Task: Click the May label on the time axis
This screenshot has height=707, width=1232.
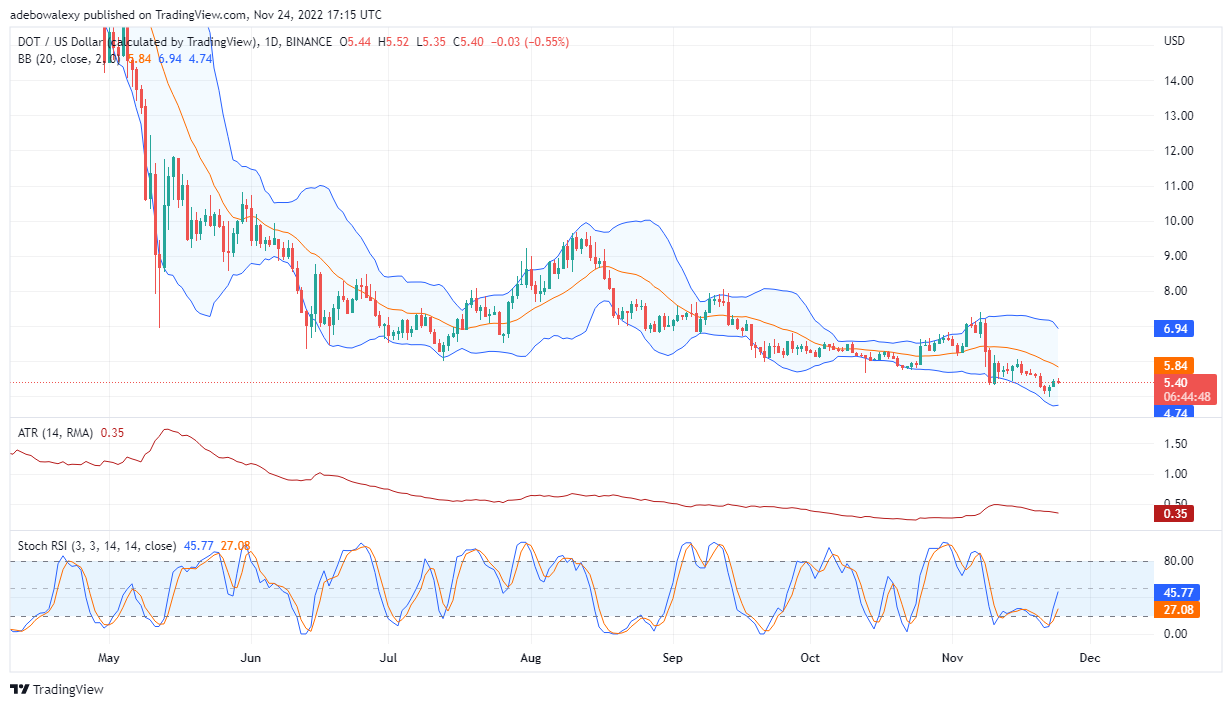Action: 110,658
